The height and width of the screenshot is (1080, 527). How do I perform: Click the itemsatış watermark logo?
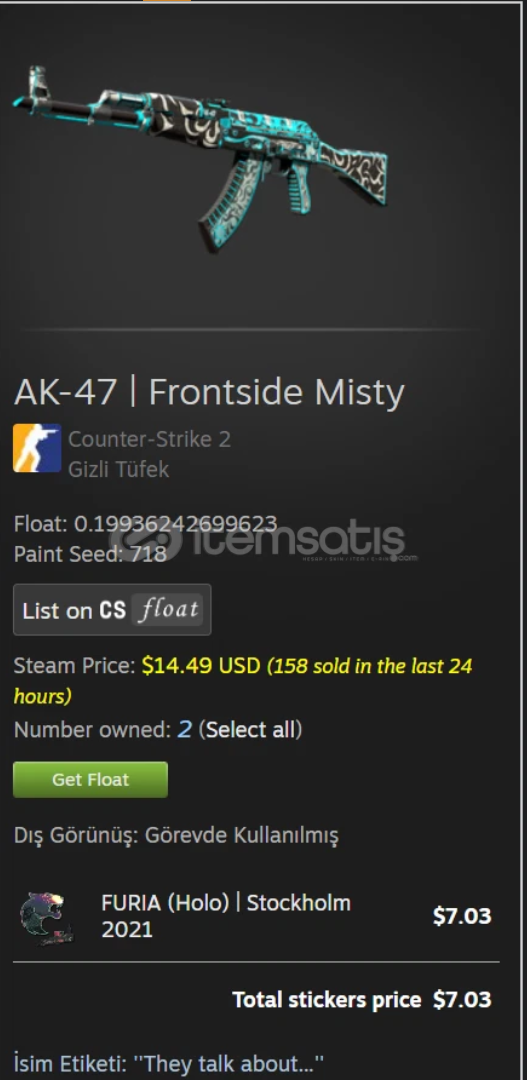(262, 541)
